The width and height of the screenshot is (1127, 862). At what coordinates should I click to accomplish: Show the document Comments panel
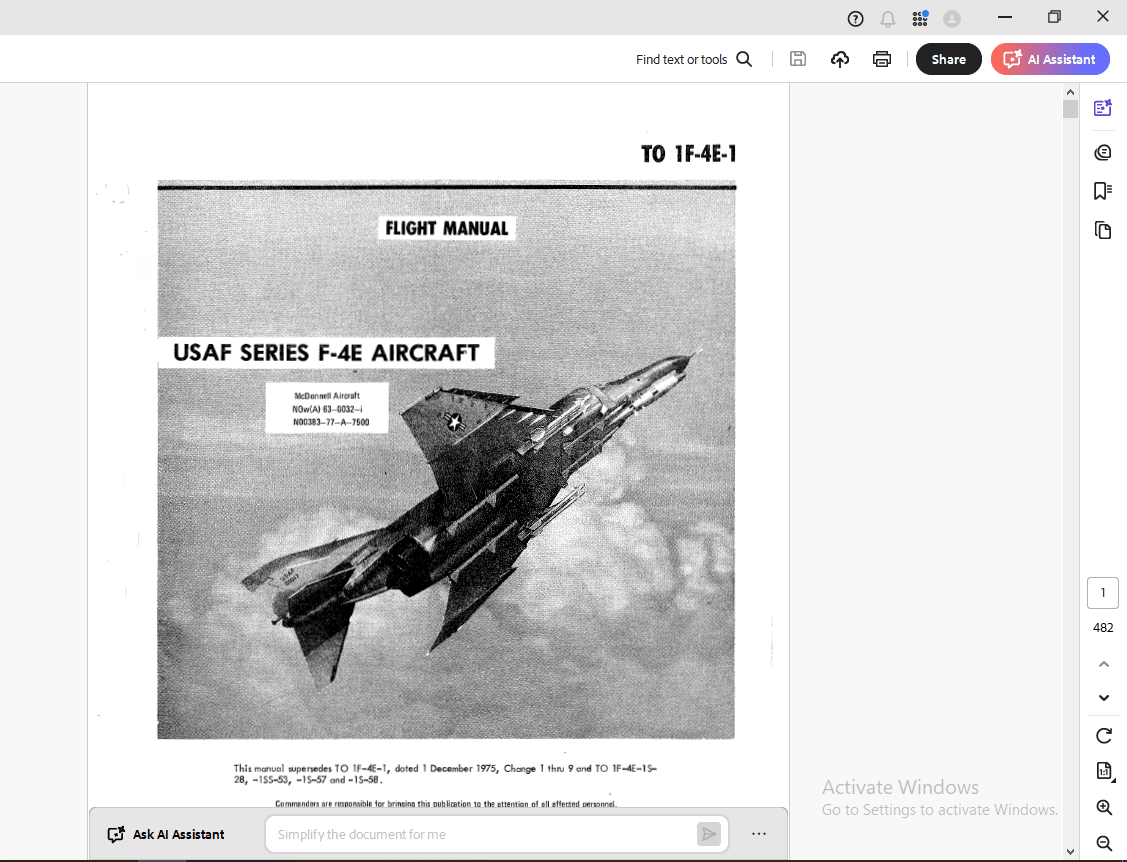click(x=1102, y=152)
